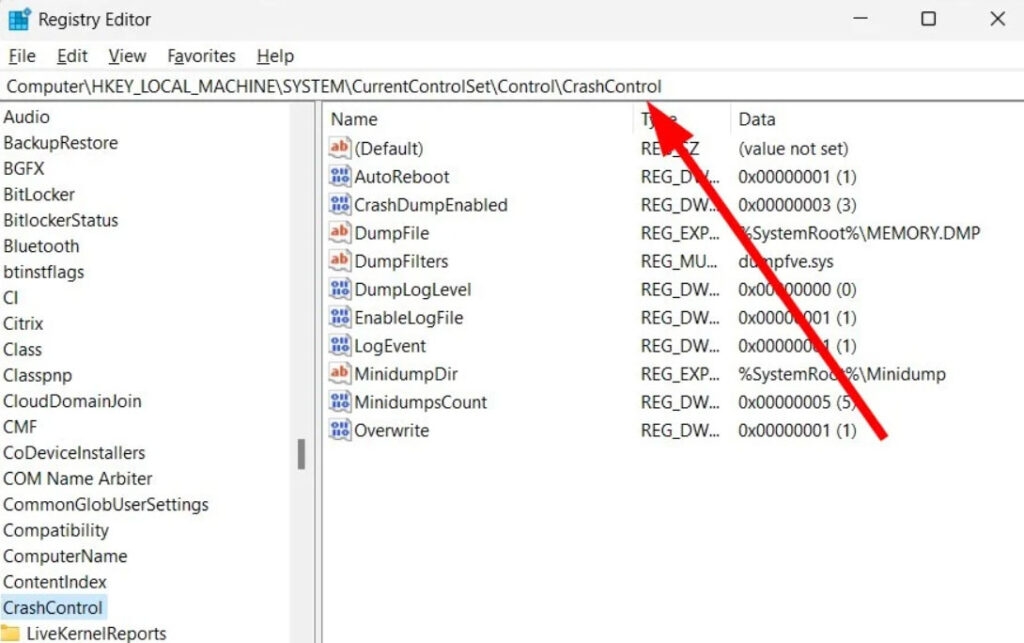Select the ComputerName key
The width and height of the screenshot is (1024, 643).
(65, 556)
